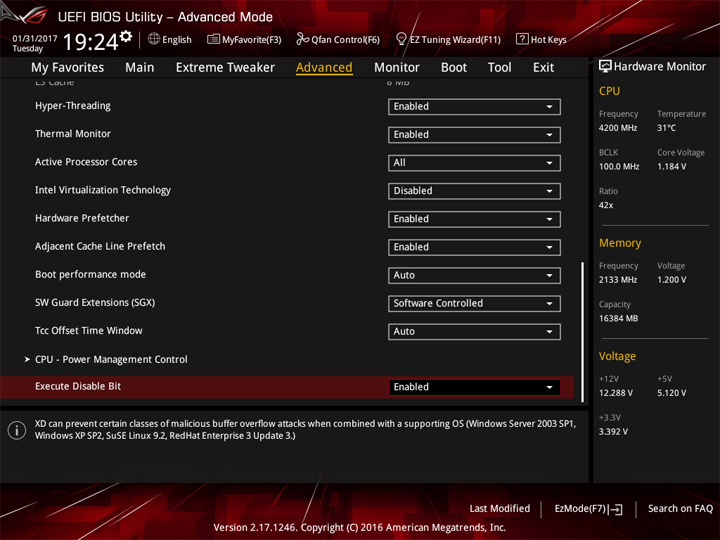Select Execute Disable Bit label
The image size is (720, 540).
[78, 386]
